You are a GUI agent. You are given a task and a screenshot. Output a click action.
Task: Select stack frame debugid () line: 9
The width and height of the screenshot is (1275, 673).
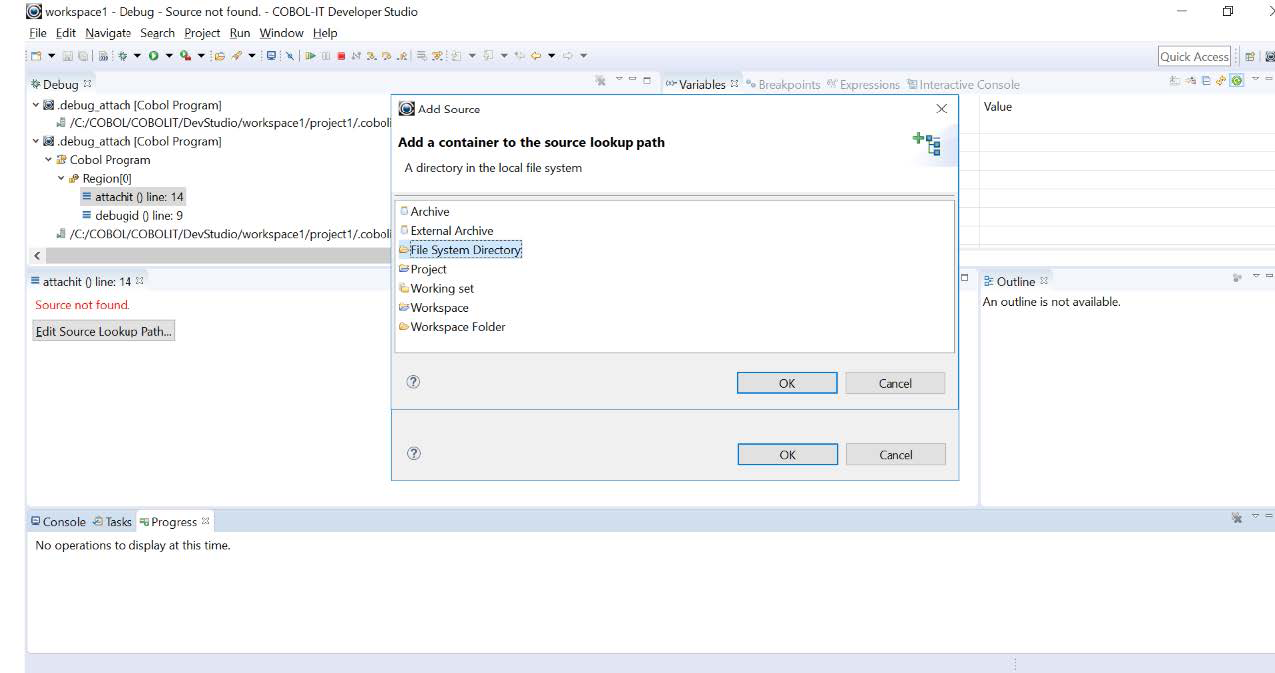click(x=131, y=215)
